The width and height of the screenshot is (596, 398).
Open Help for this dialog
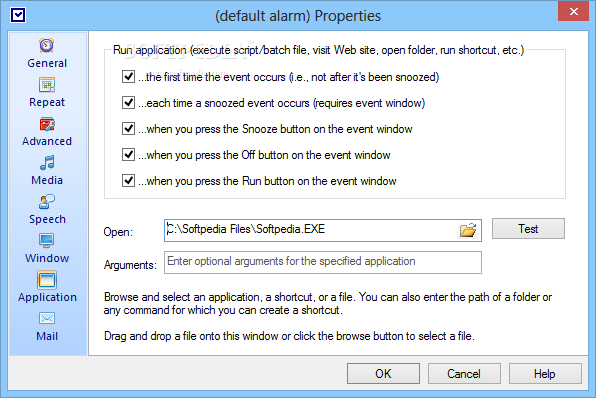point(545,373)
